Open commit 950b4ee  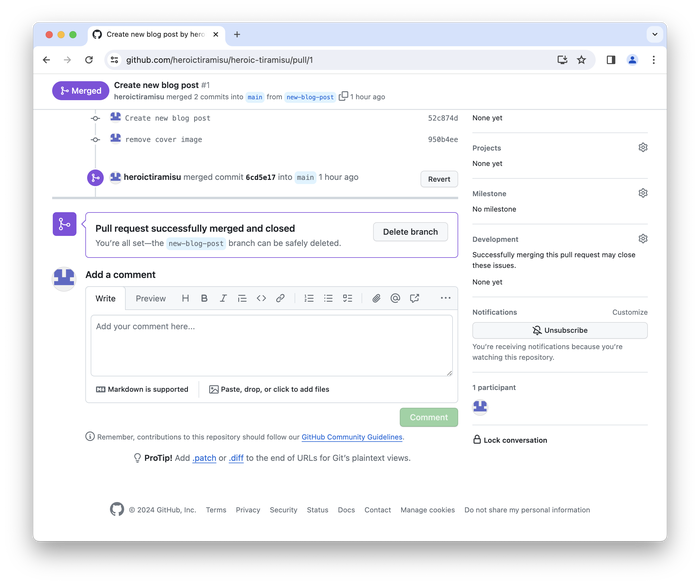(443, 139)
